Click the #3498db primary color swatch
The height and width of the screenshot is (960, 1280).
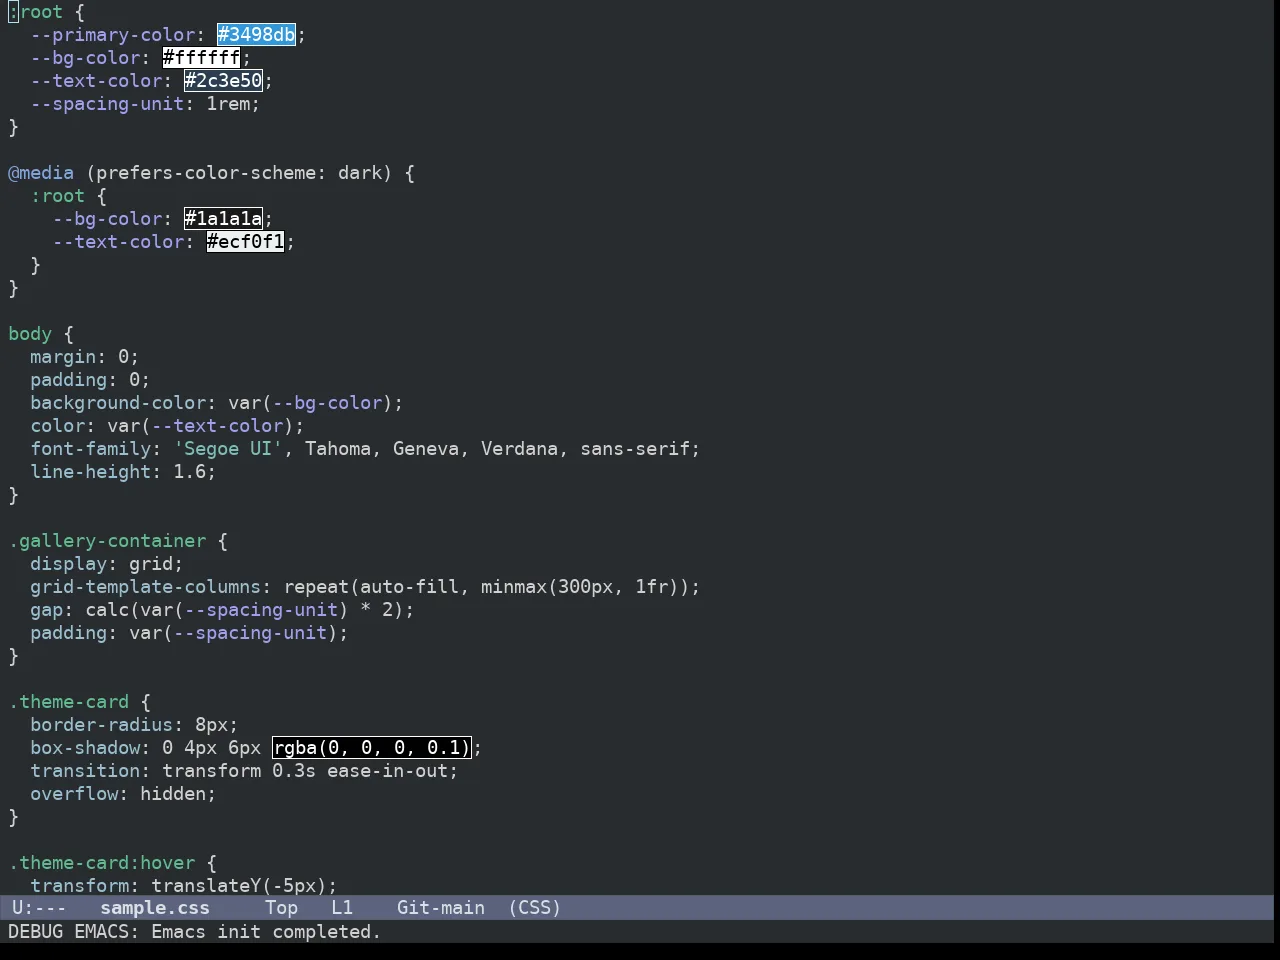[256, 35]
